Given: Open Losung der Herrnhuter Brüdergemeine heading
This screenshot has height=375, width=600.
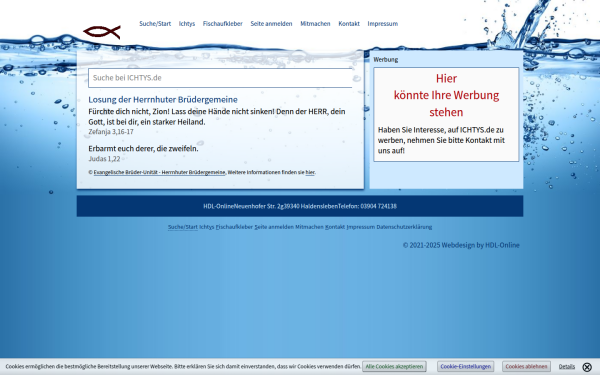Looking at the screenshot, I should click(163, 99).
